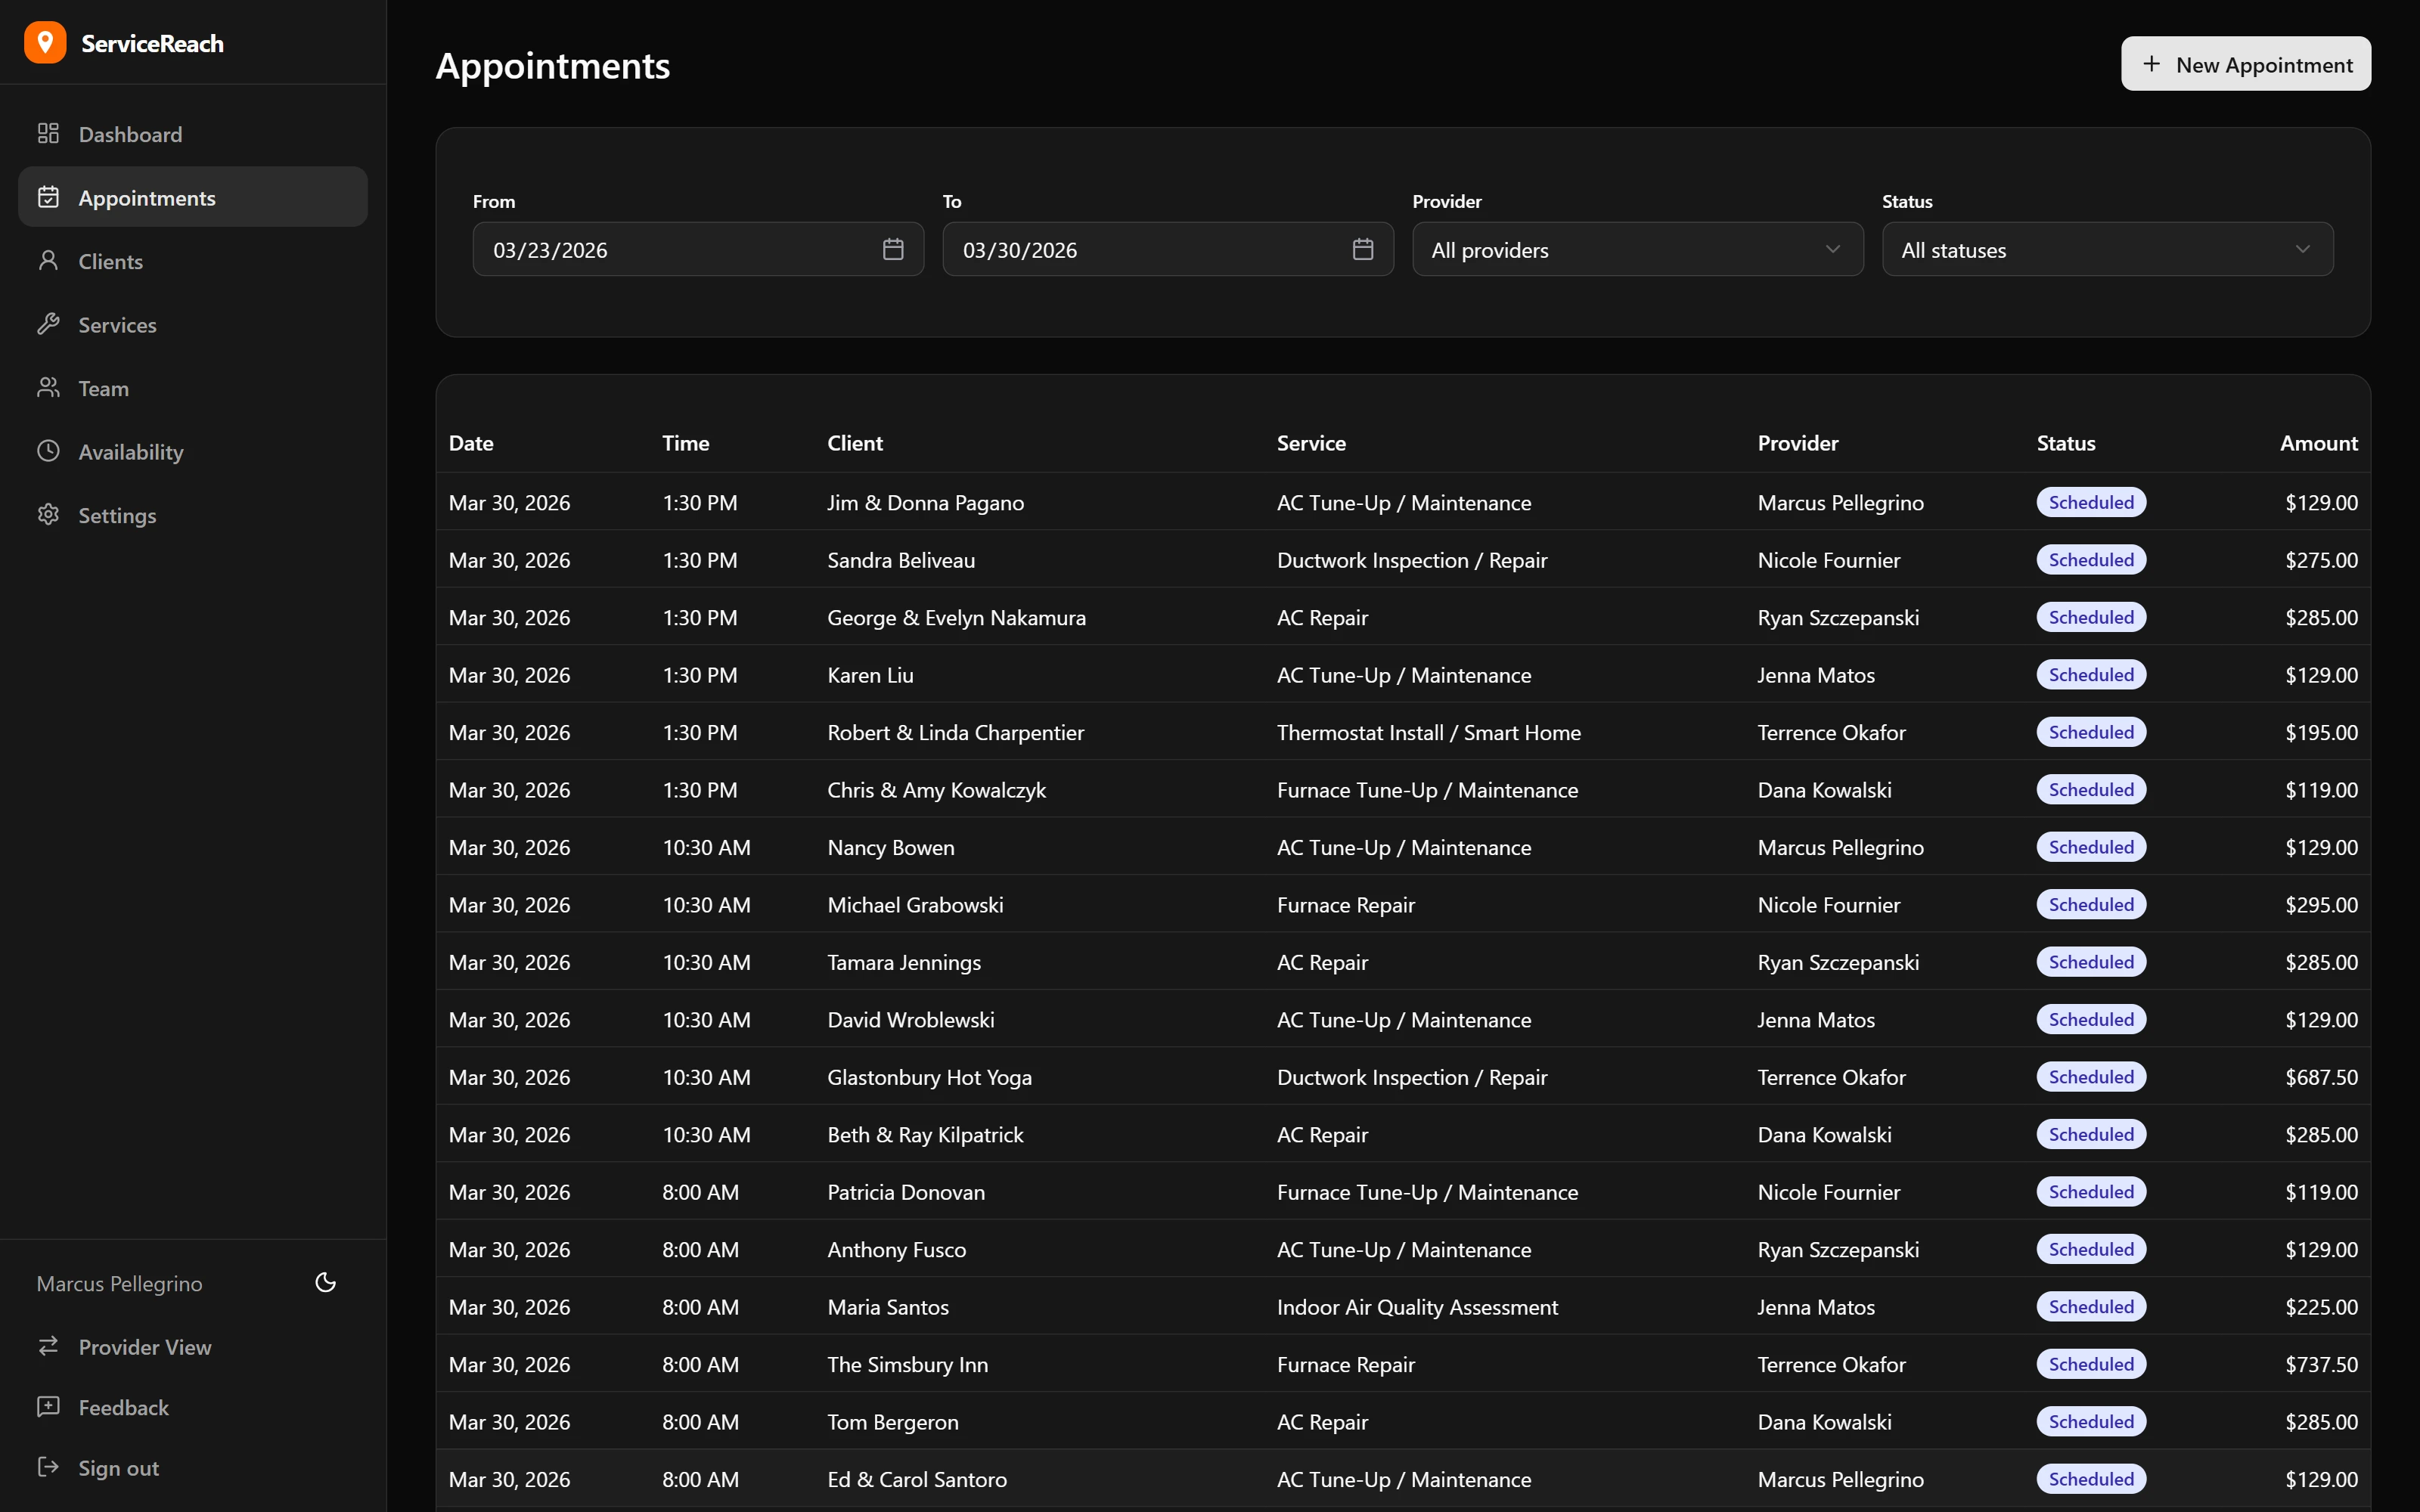Switch to the Dashboard section

pyautogui.click(x=130, y=133)
